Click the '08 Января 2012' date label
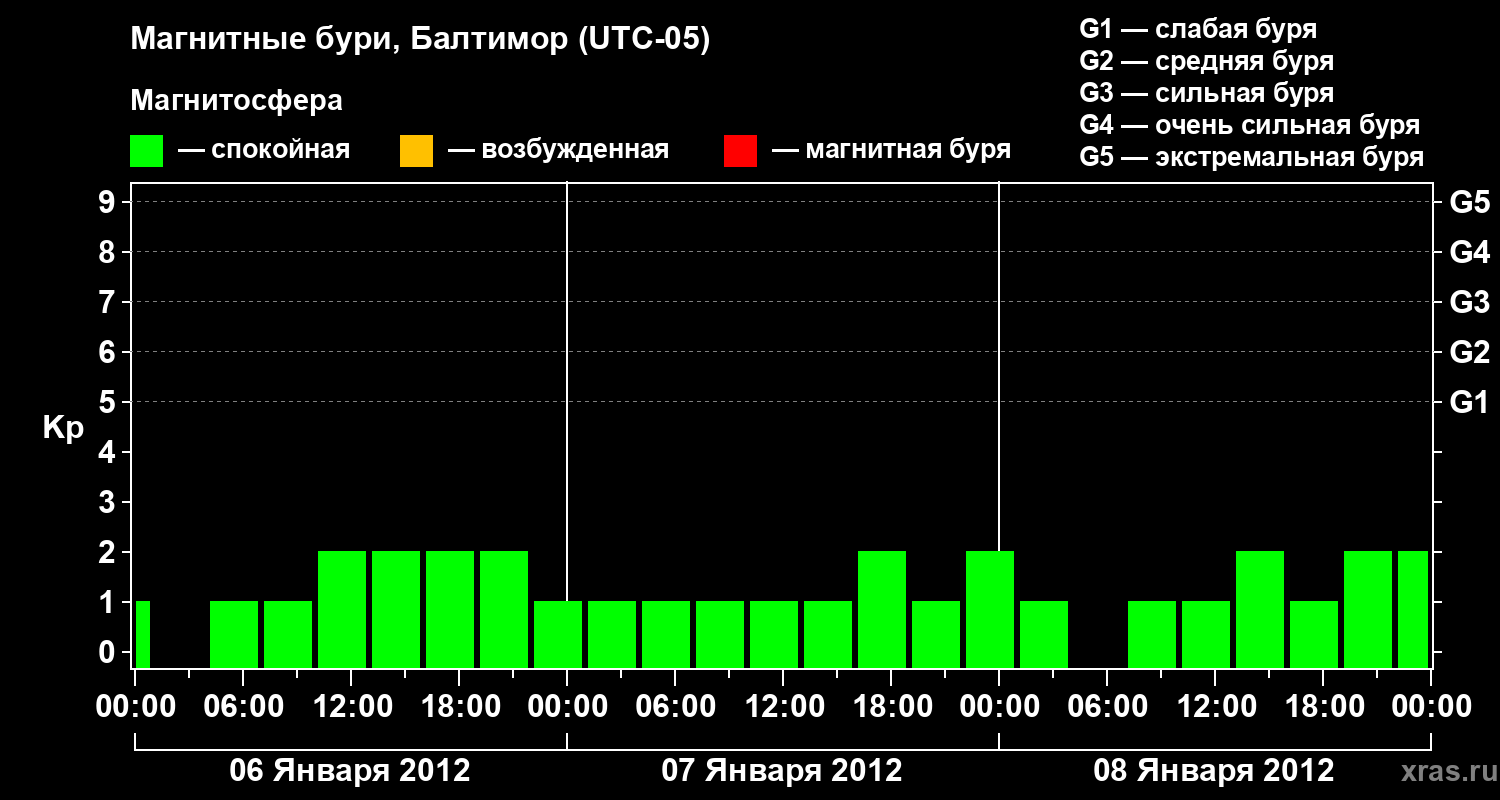Screen dimensions: 1500x800 click(1214, 771)
